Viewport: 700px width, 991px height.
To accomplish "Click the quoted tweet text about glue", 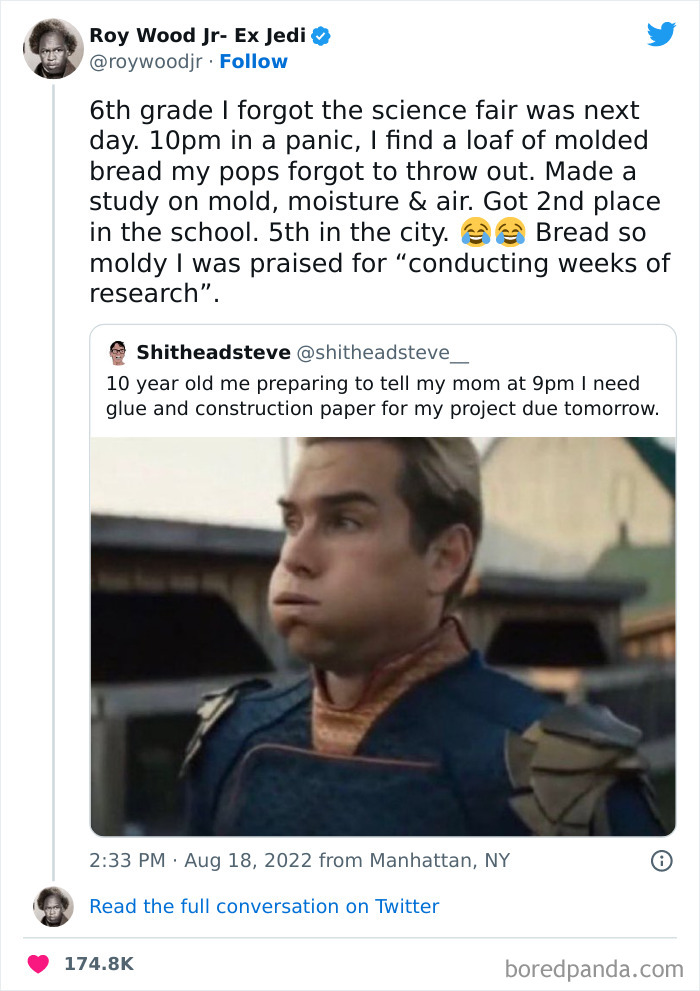I will pos(382,396).
